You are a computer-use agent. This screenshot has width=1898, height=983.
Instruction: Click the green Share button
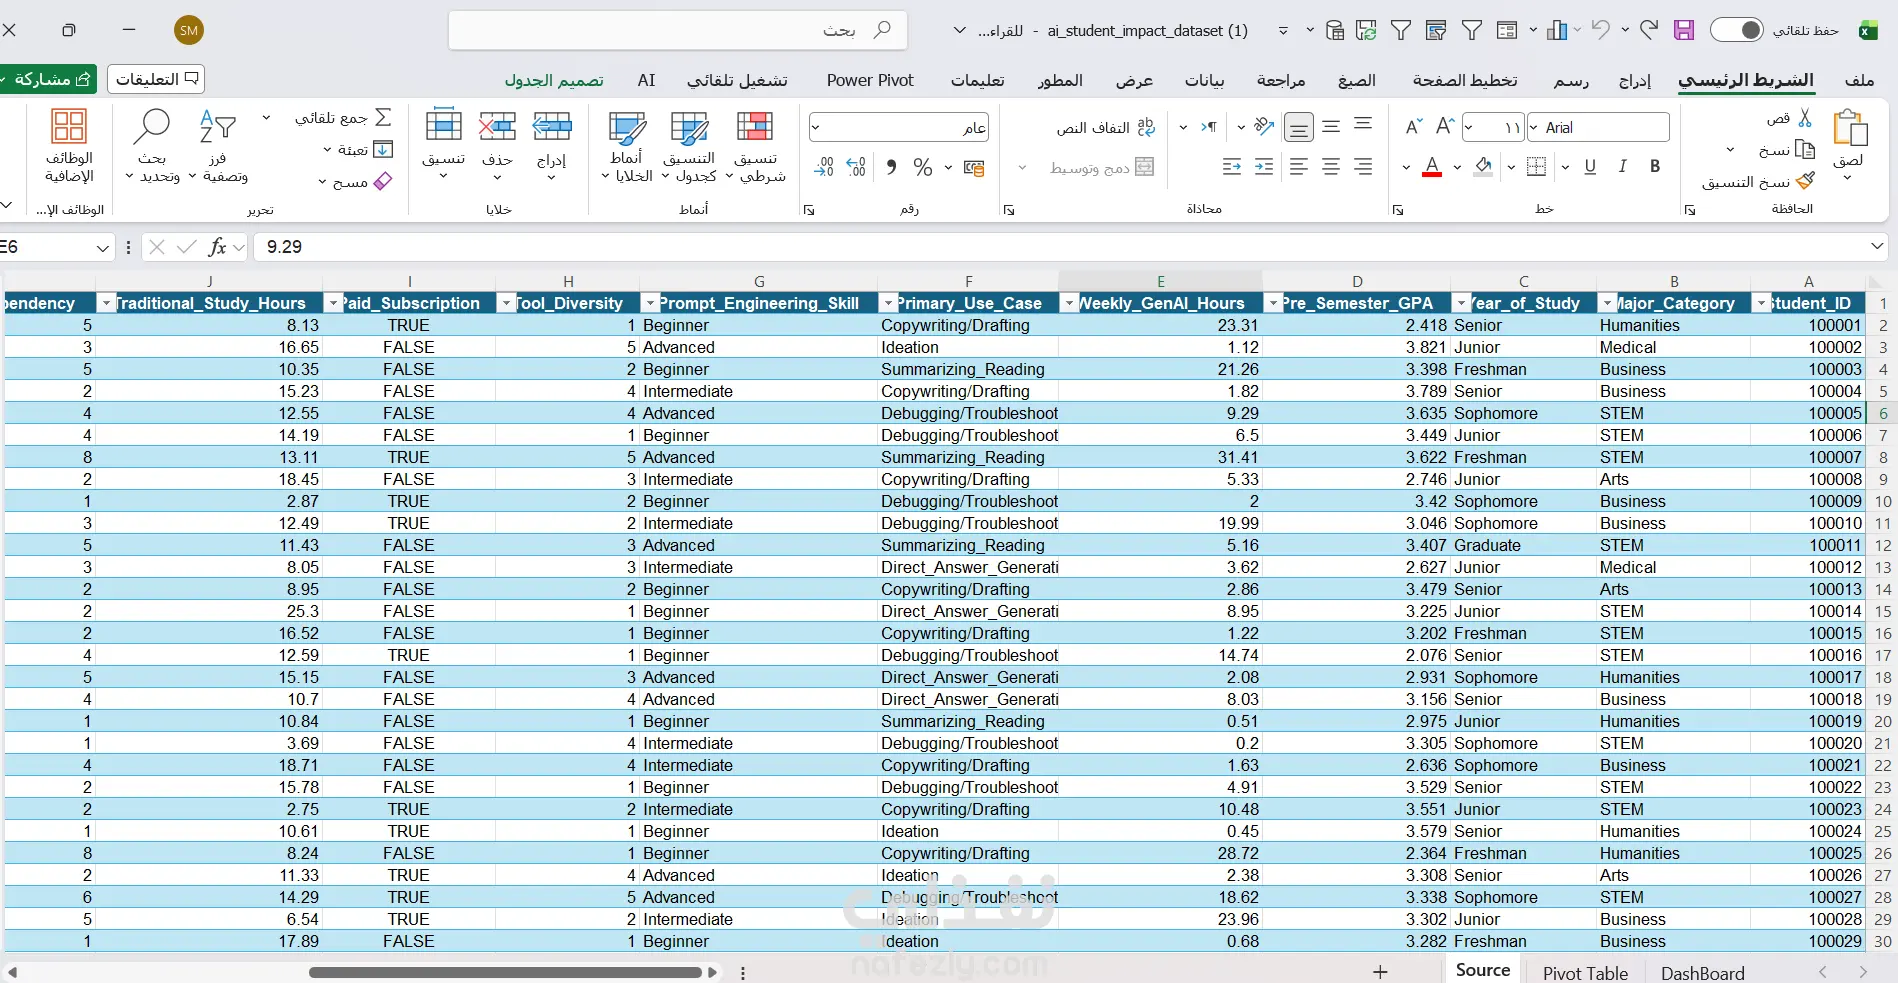click(48, 78)
